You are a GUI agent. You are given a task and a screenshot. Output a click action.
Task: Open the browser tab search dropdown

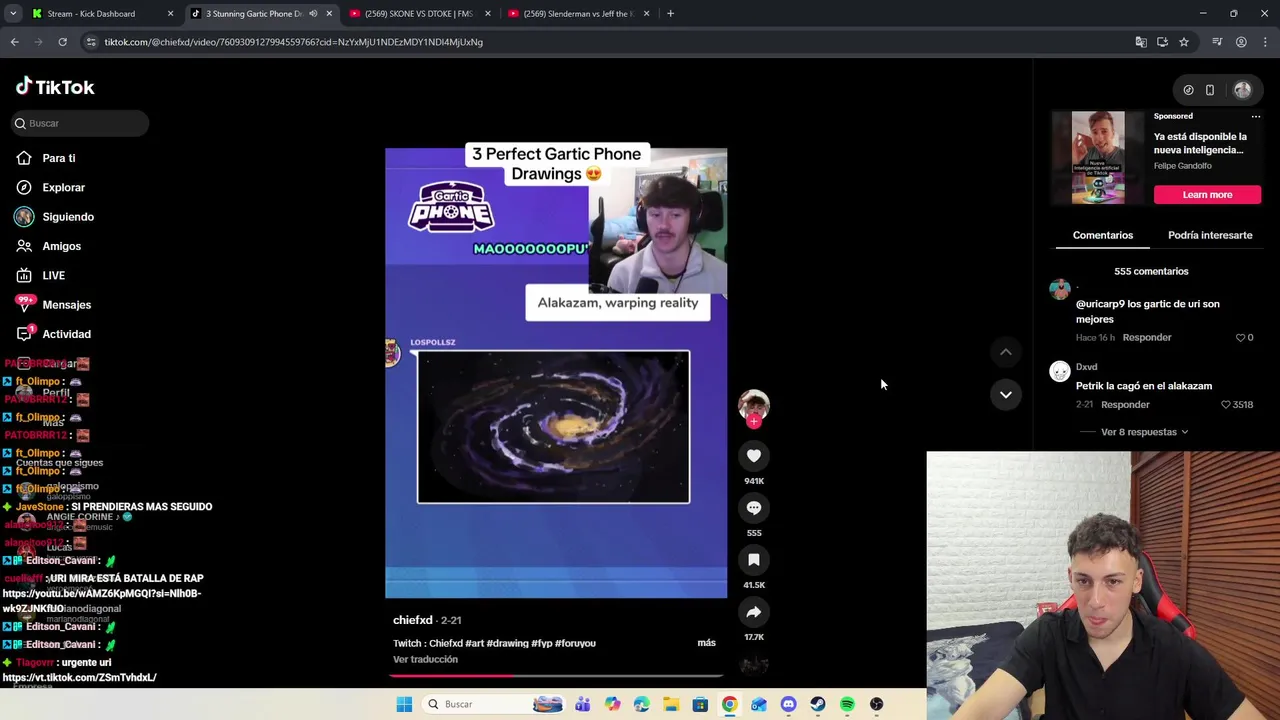13,14
